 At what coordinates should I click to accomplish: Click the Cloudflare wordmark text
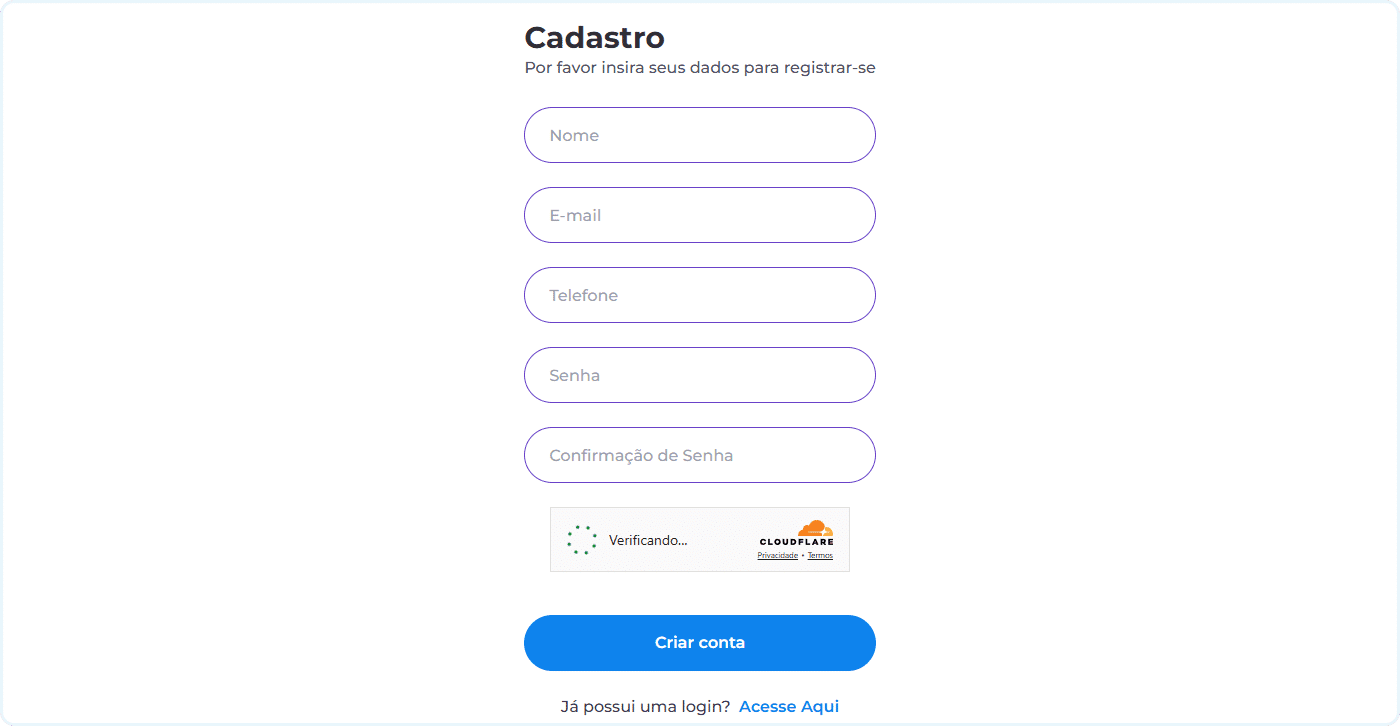tap(797, 540)
